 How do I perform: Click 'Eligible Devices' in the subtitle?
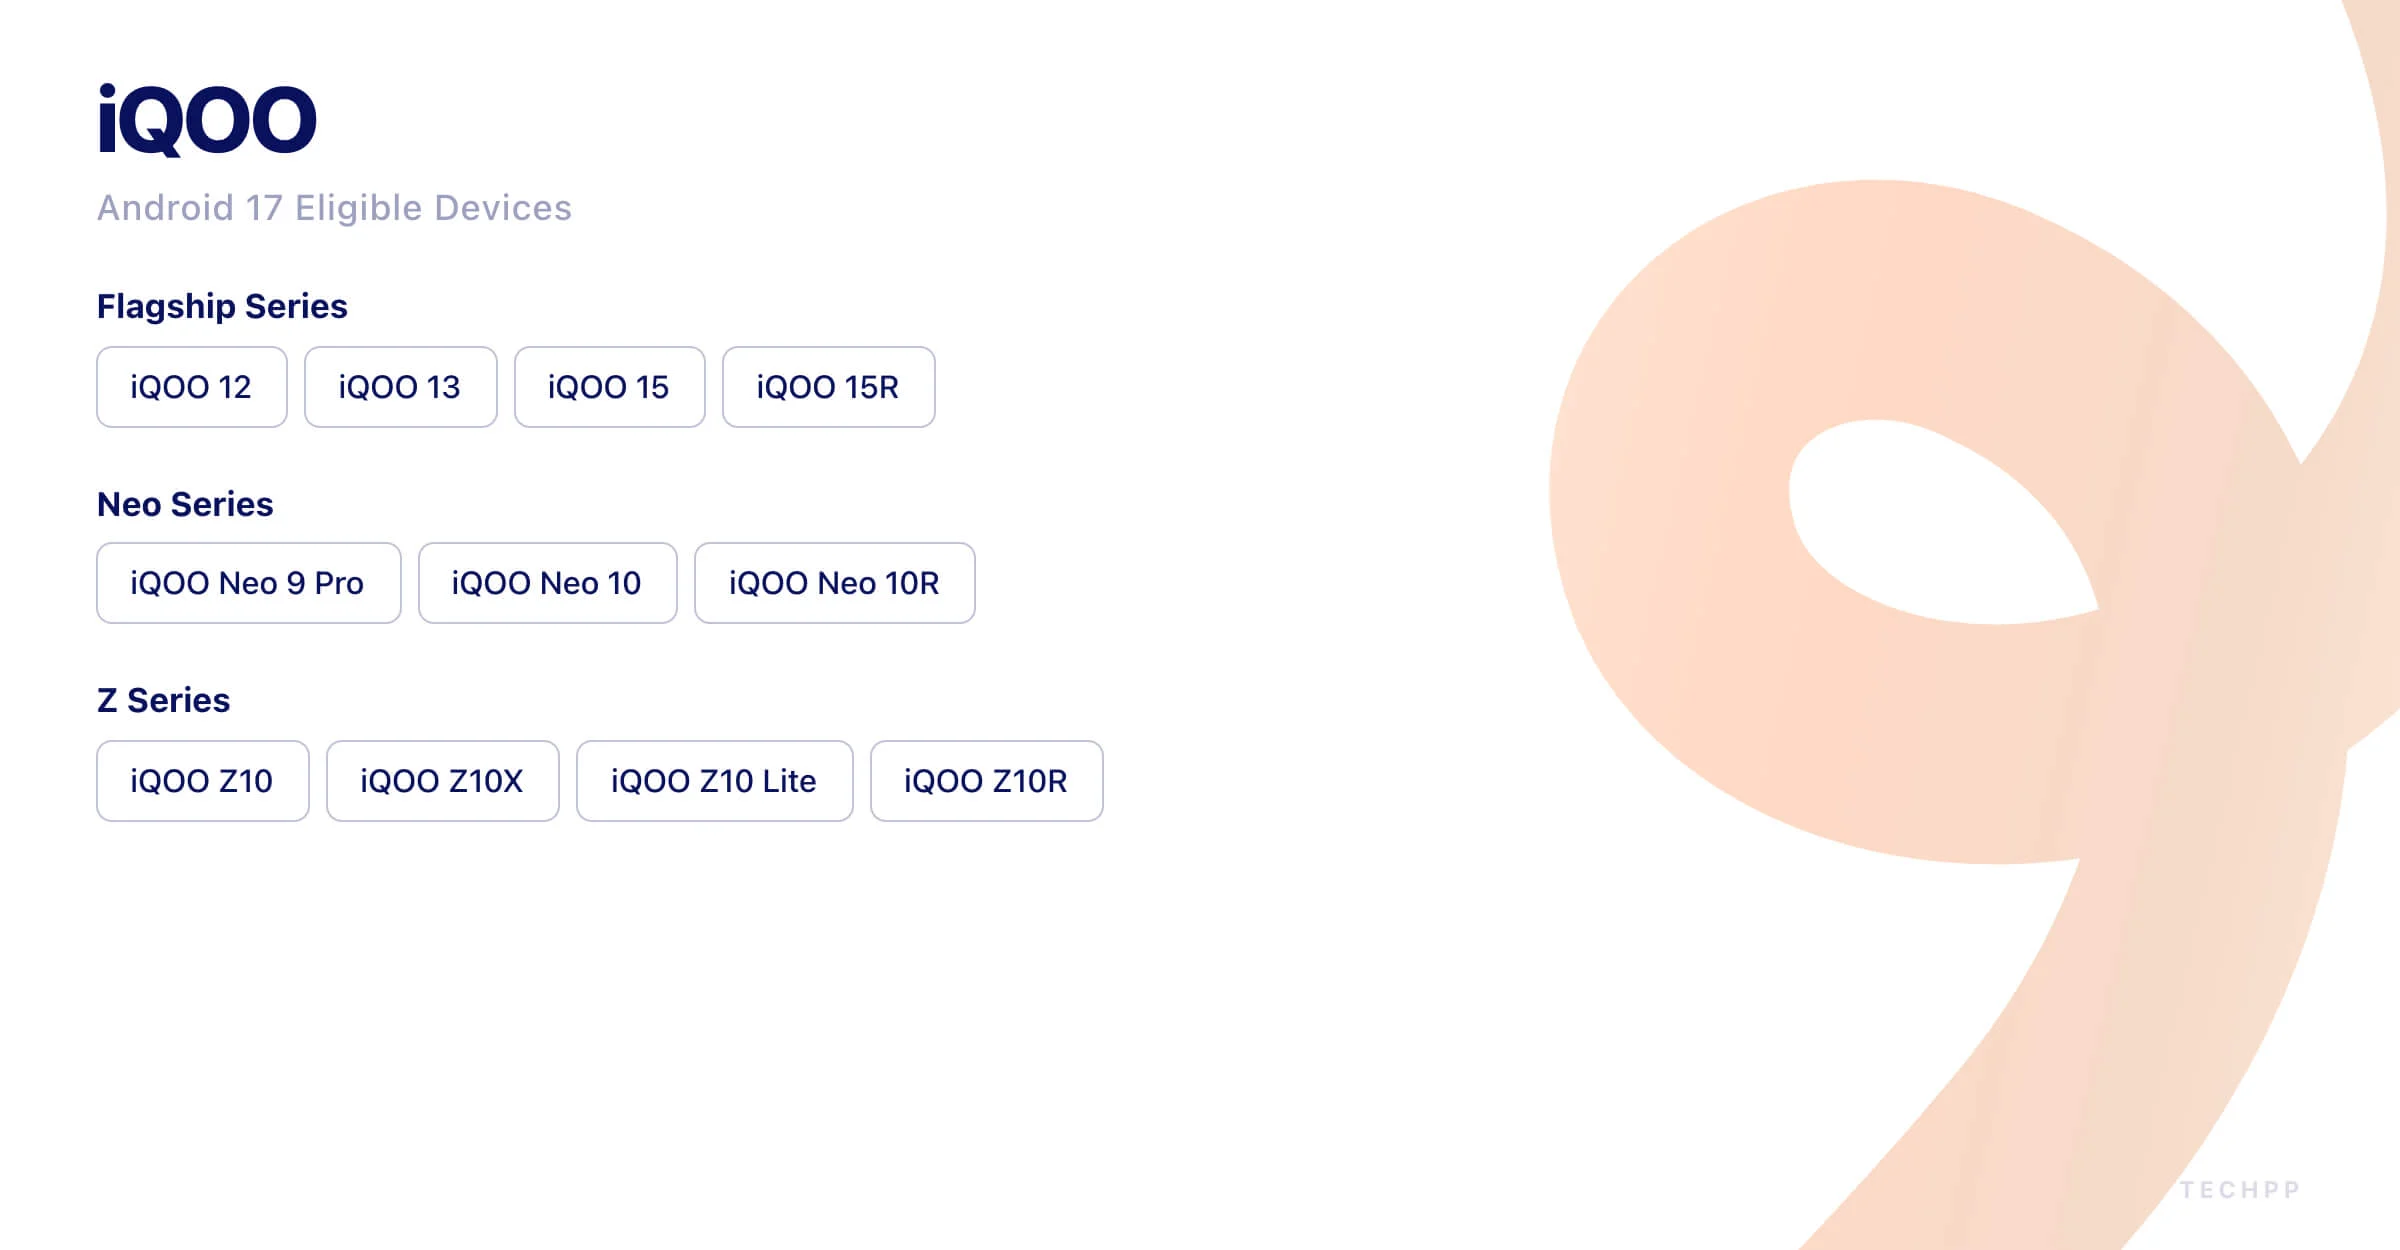[x=433, y=208]
